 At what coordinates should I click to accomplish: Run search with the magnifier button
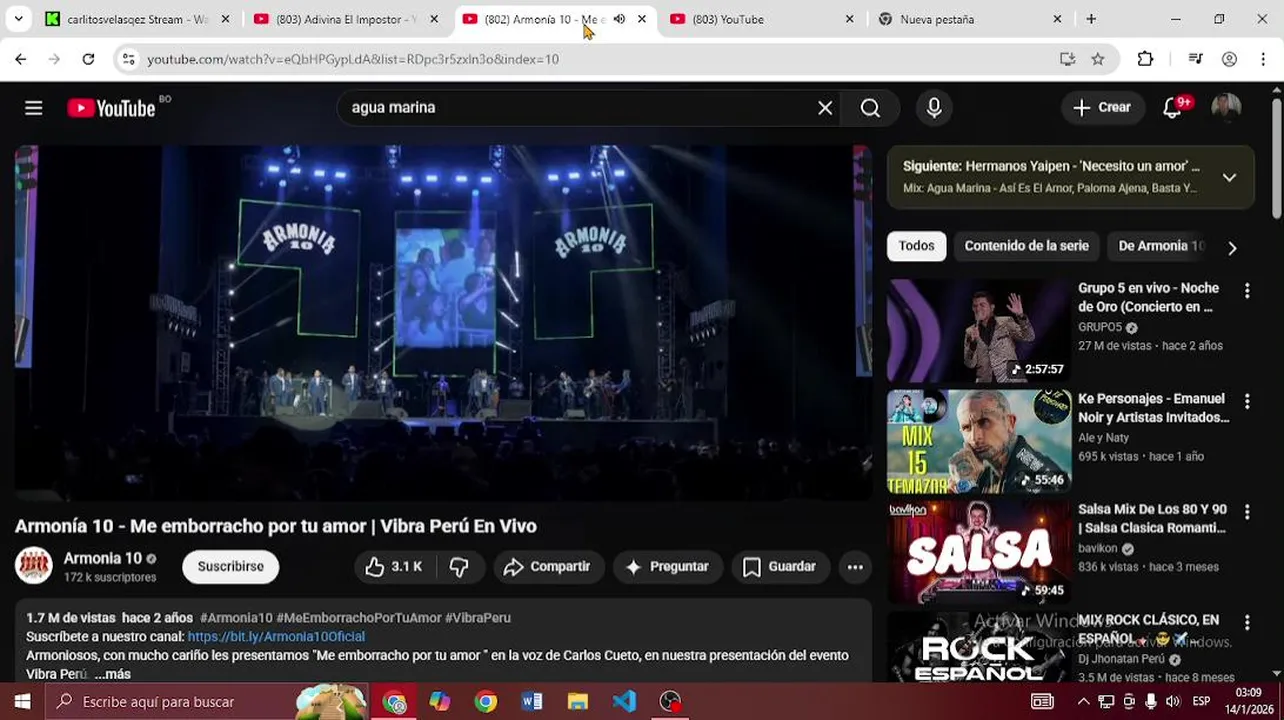(x=870, y=108)
